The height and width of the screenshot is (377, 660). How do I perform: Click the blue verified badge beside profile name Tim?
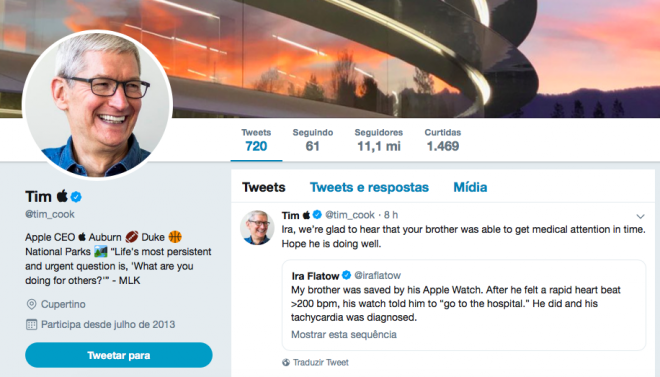click(x=76, y=196)
